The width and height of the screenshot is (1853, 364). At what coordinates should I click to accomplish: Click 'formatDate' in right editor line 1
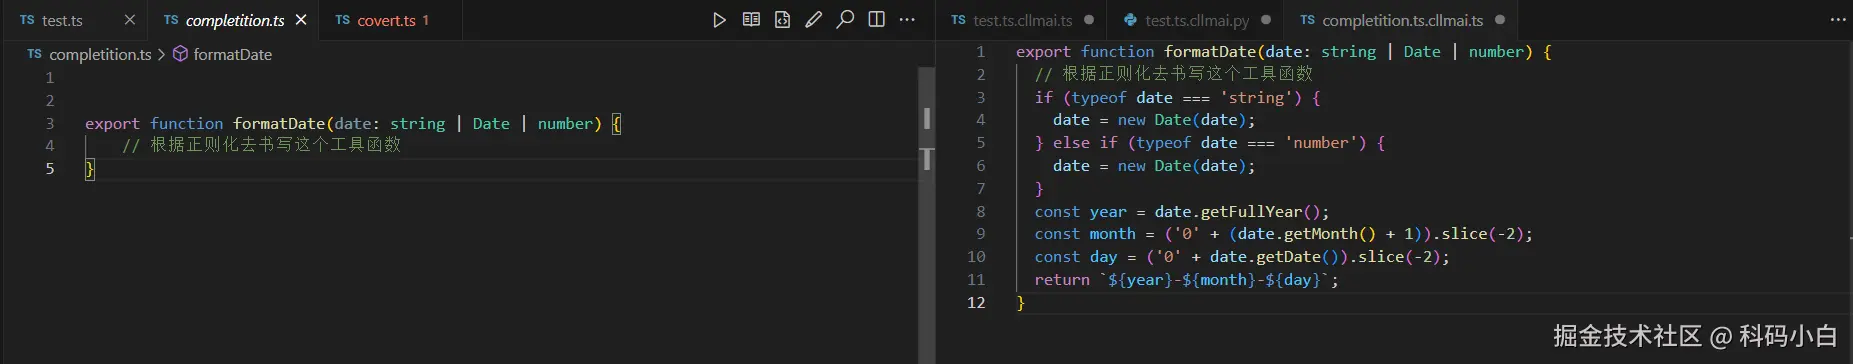[1210, 51]
